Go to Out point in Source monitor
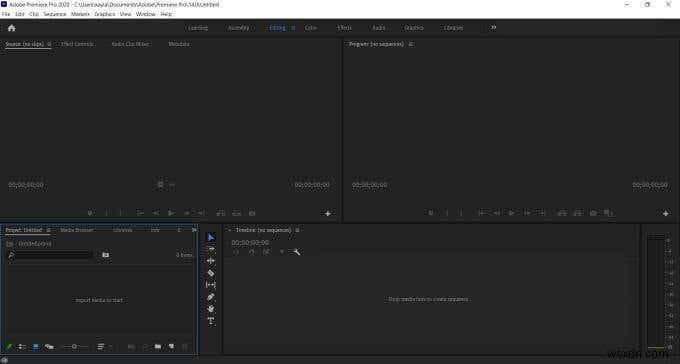Image resolution: width=680 pixels, height=364 pixels. (201, 213)
